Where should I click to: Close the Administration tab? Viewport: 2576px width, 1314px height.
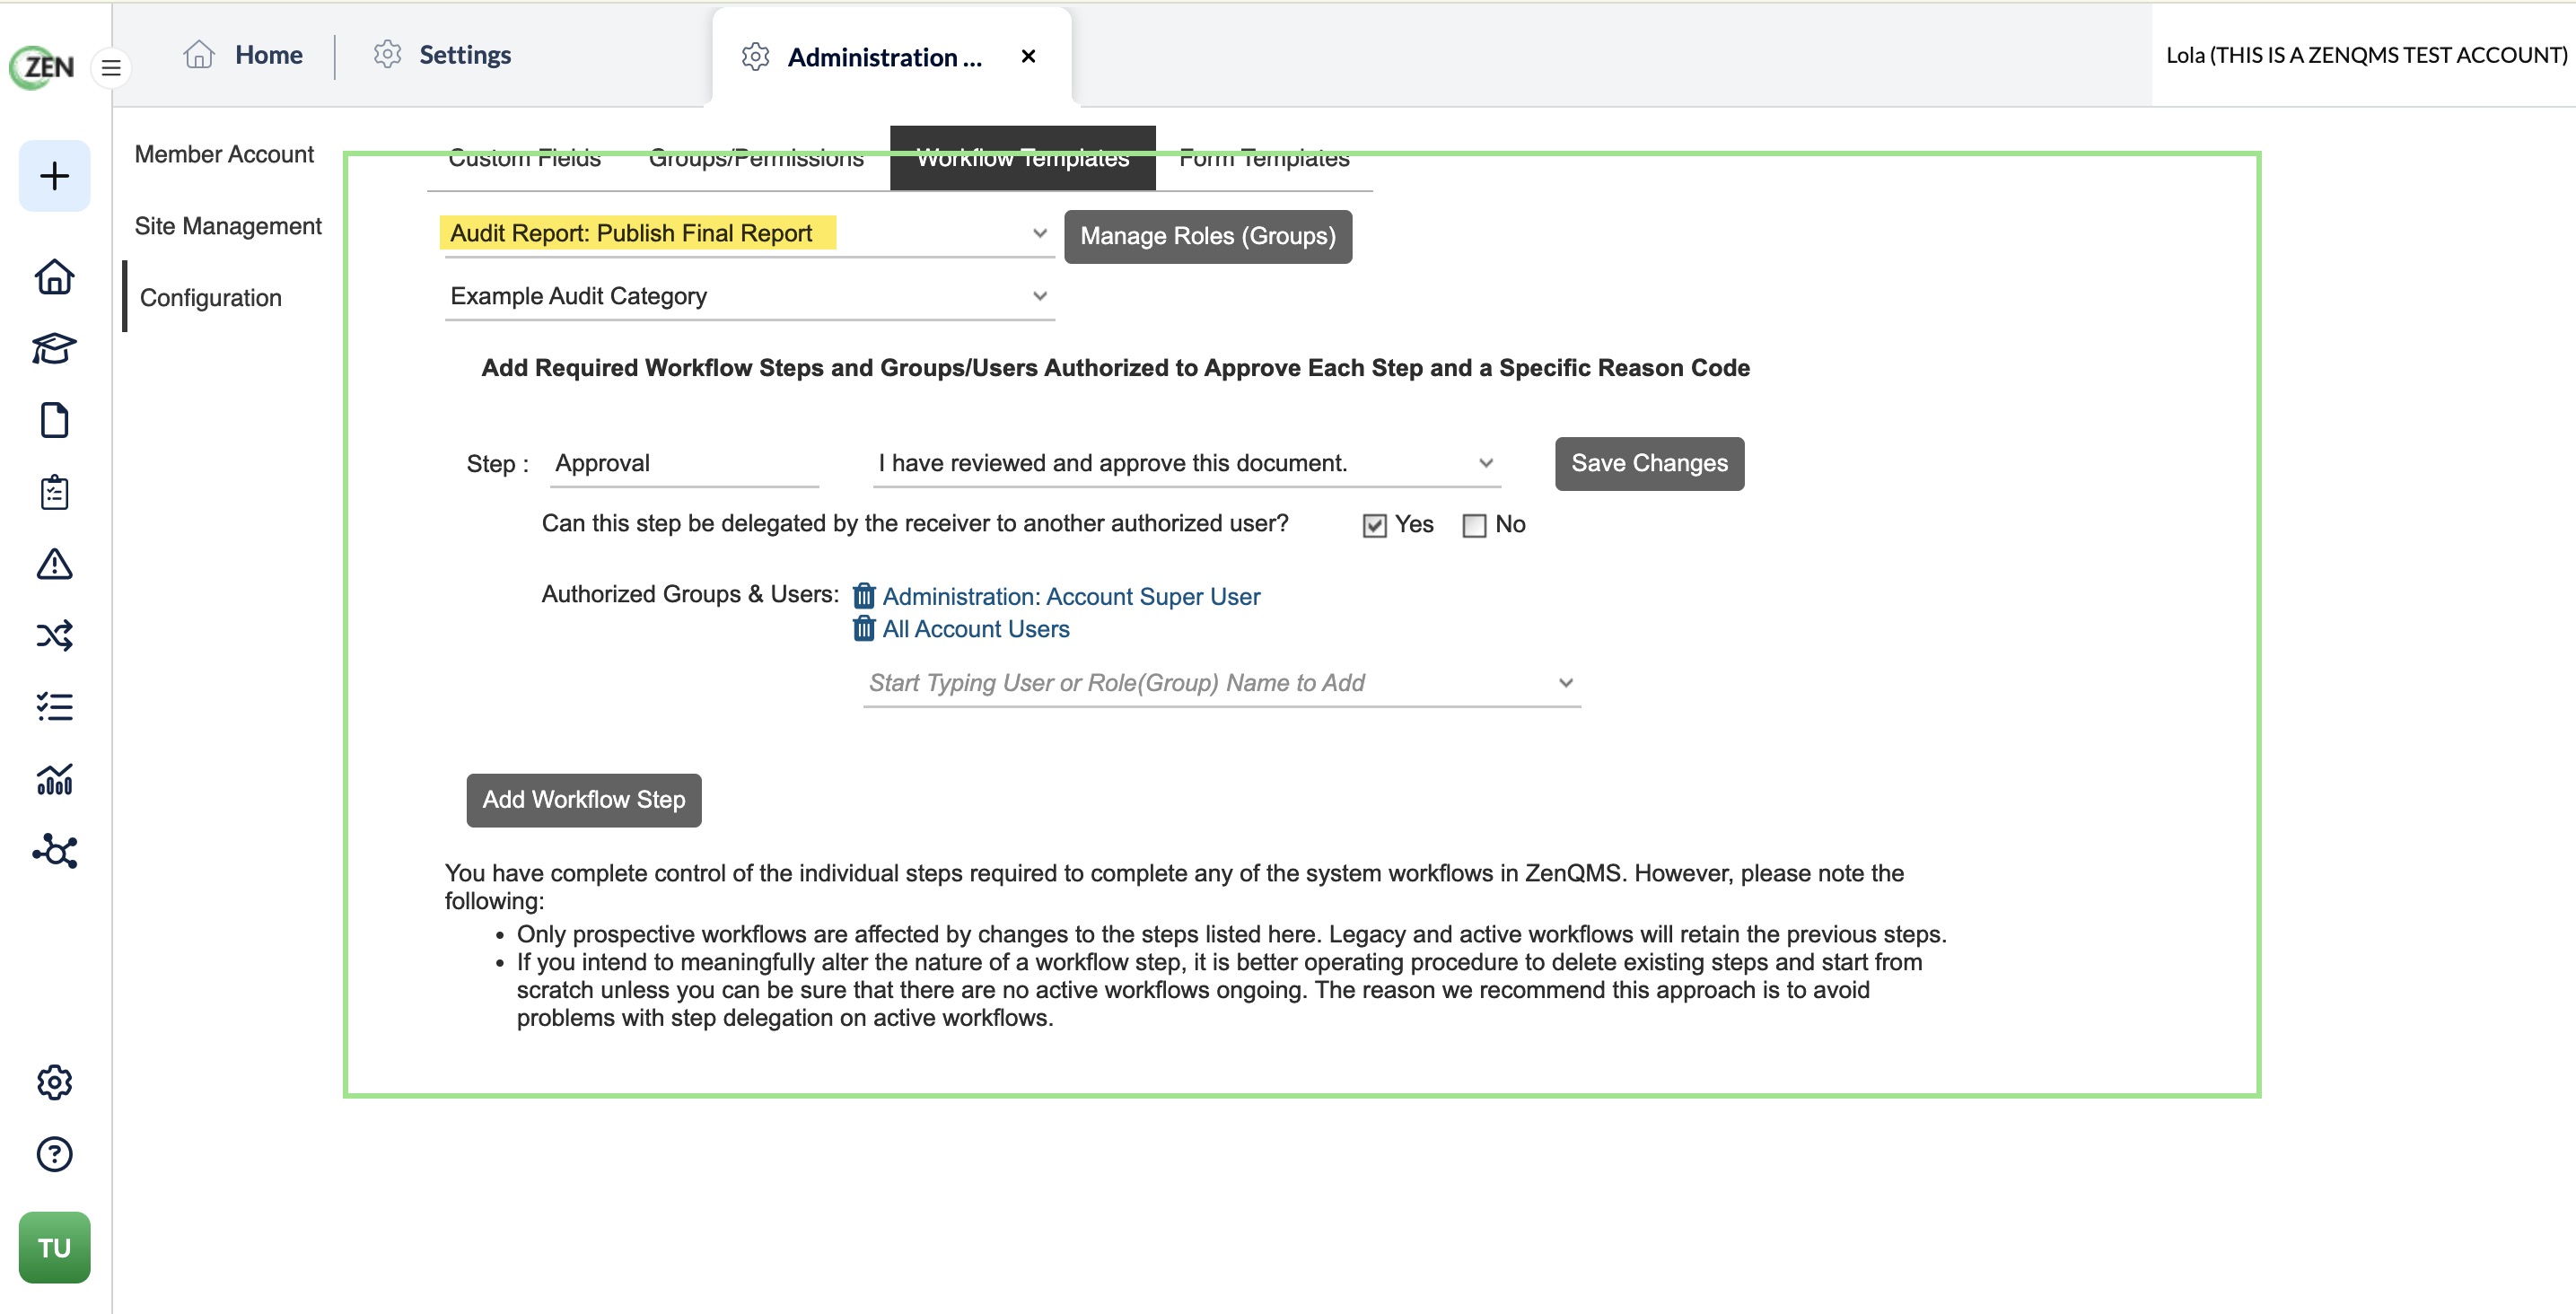[1028, 56]
